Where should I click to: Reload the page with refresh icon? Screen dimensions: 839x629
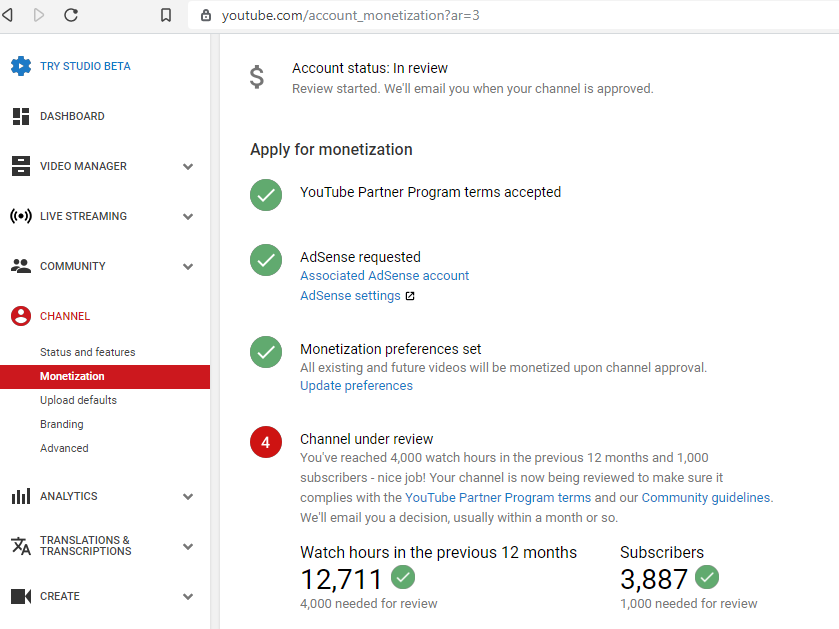(x=71, y=15)
